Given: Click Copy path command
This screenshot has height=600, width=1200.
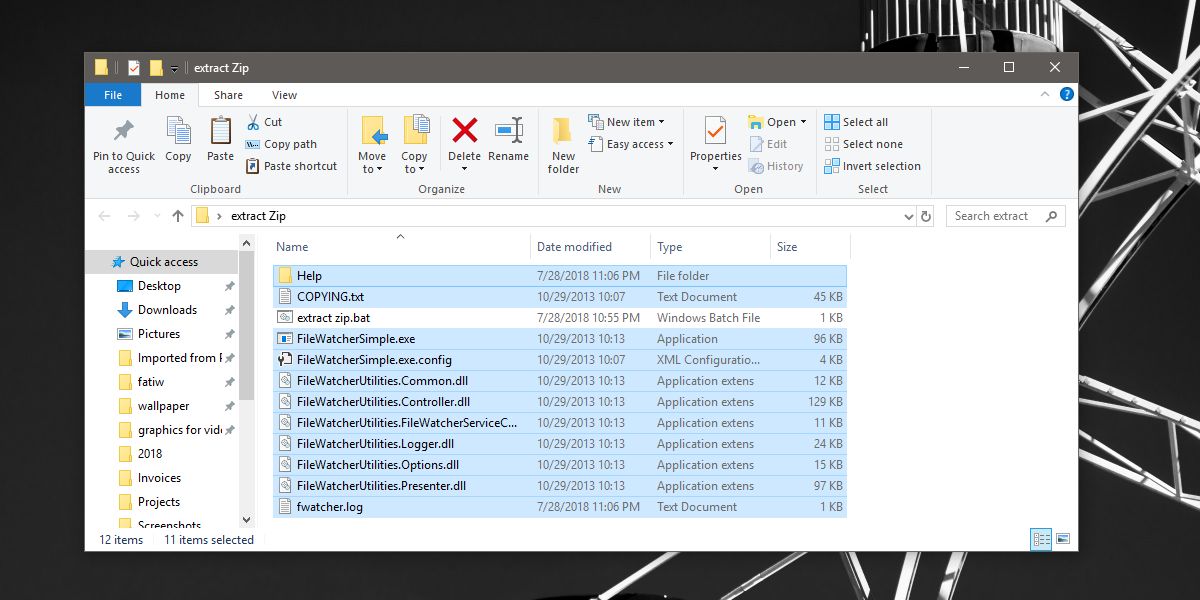Looking at the screenshot, I should coord(281,144).
